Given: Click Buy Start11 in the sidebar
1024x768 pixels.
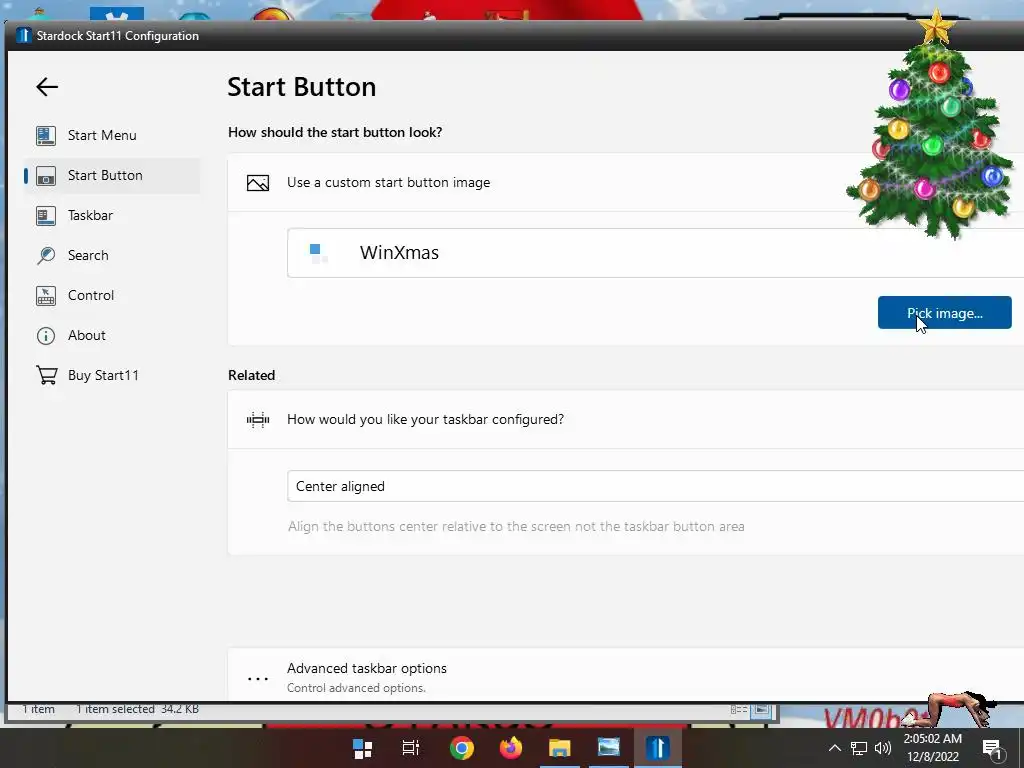Looking at the screenshot, I should pos(112,376).
